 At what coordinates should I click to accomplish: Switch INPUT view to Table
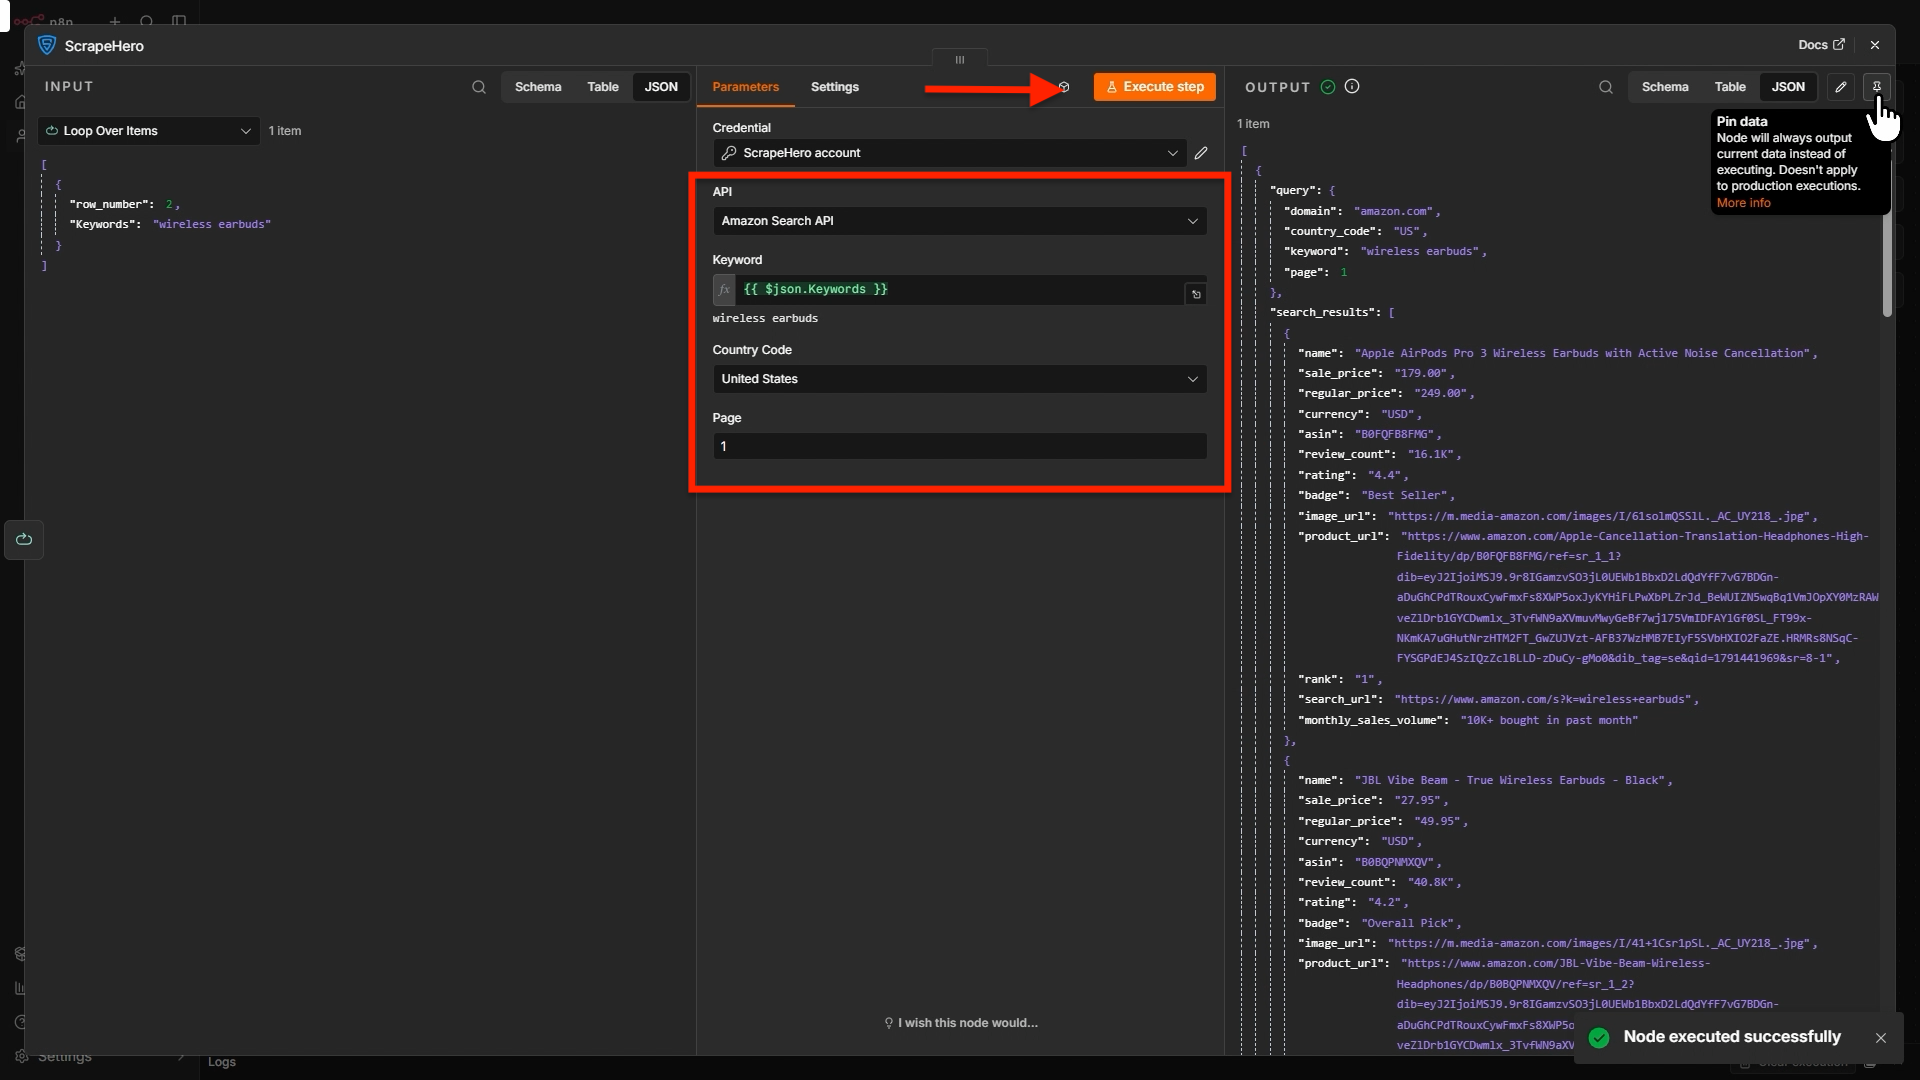(603, 87)
